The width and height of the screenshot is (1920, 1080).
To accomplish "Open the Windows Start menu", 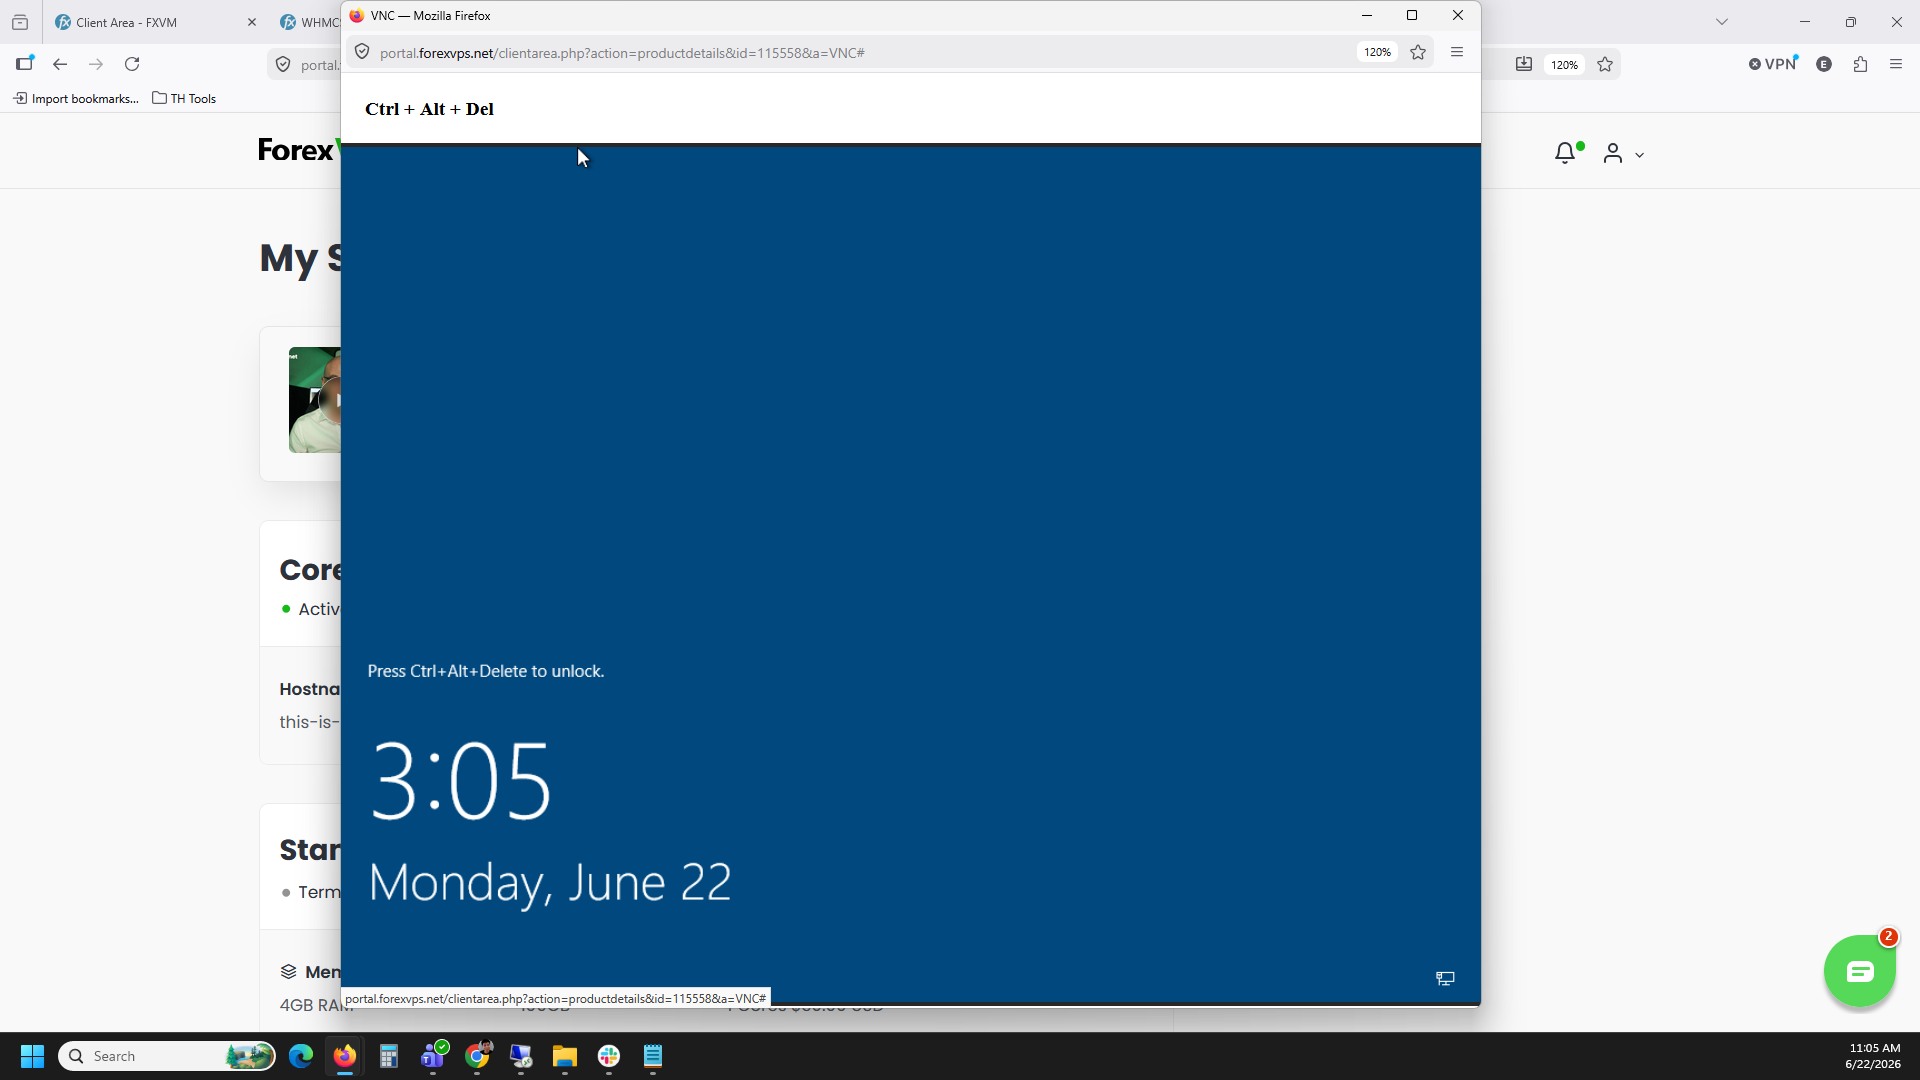I will pos(32,1056).
